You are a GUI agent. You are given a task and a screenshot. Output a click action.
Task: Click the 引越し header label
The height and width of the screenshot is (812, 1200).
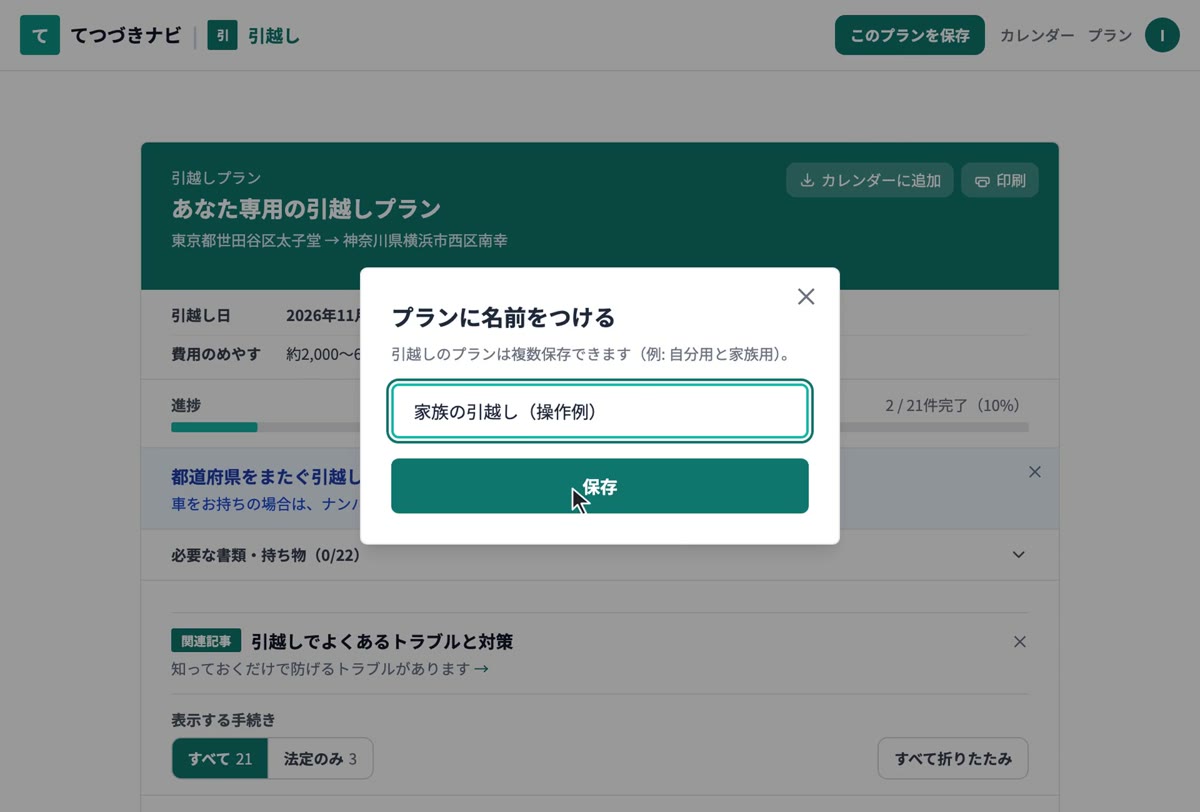click(x=274, y=36)
